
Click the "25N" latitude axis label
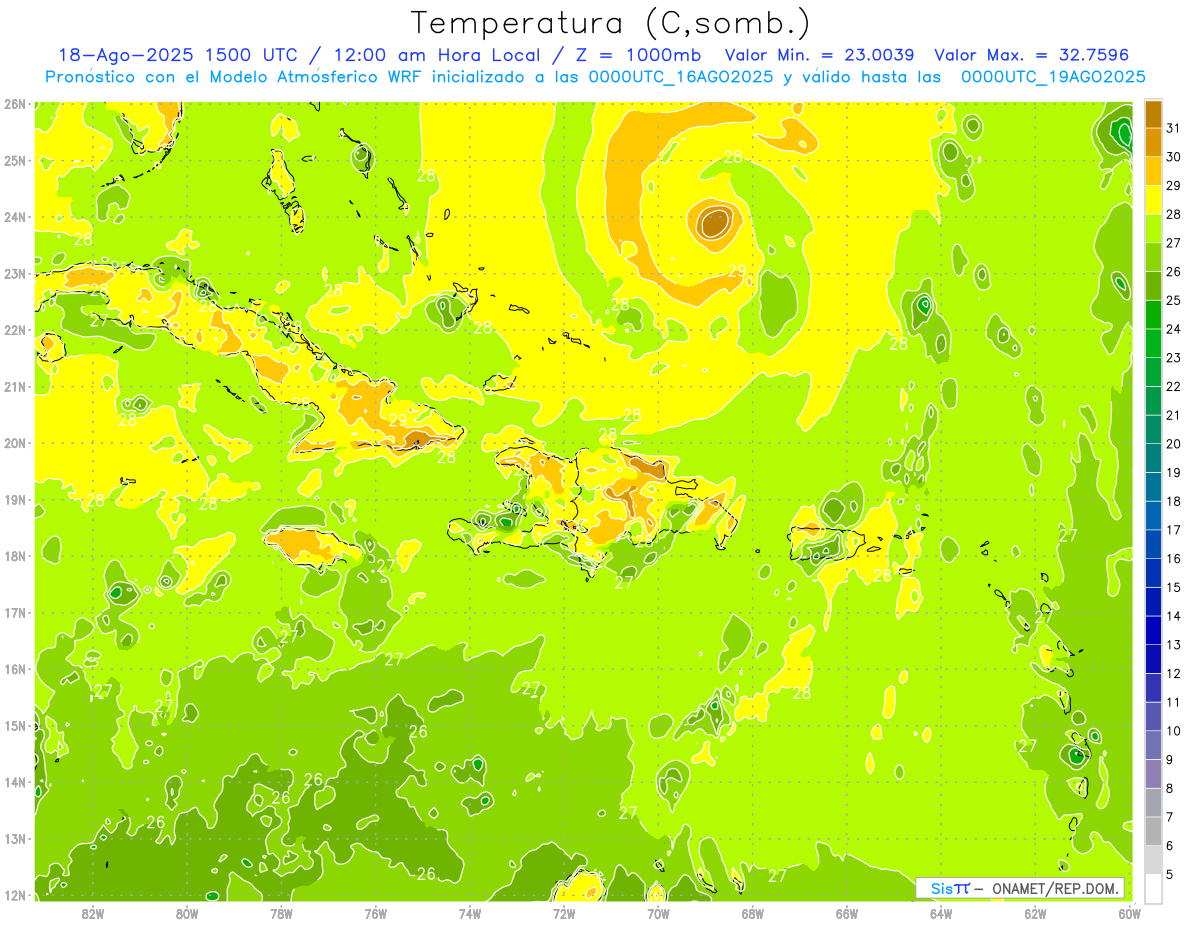pyautogui.click(x=14, y=160)
